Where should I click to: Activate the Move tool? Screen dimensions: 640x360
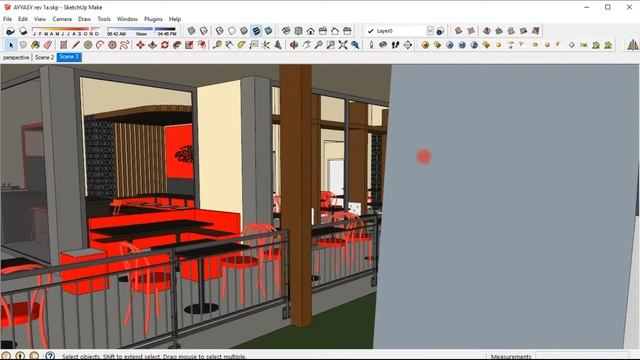click(140, 45)
